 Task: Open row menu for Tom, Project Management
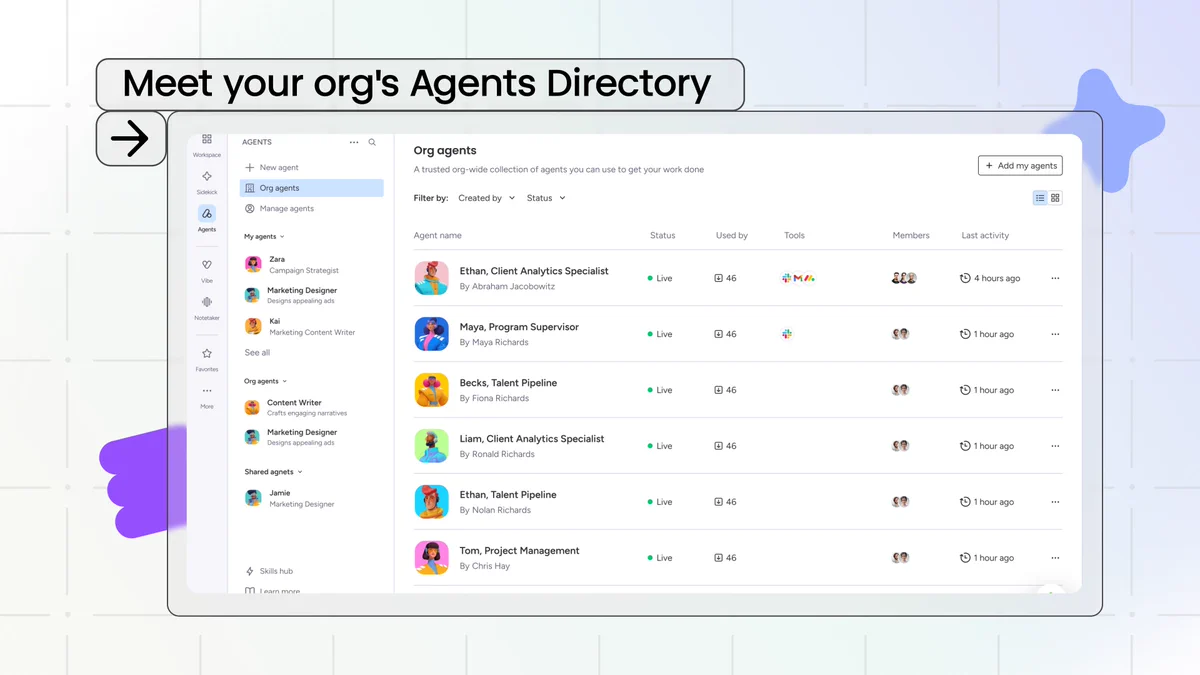[x=1055, y=558]
